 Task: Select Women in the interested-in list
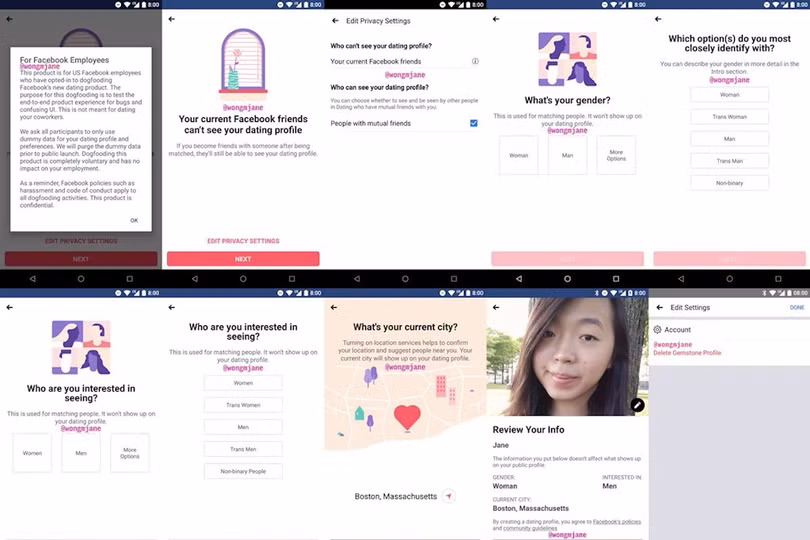pyautogui.click(x=243, y=383)
